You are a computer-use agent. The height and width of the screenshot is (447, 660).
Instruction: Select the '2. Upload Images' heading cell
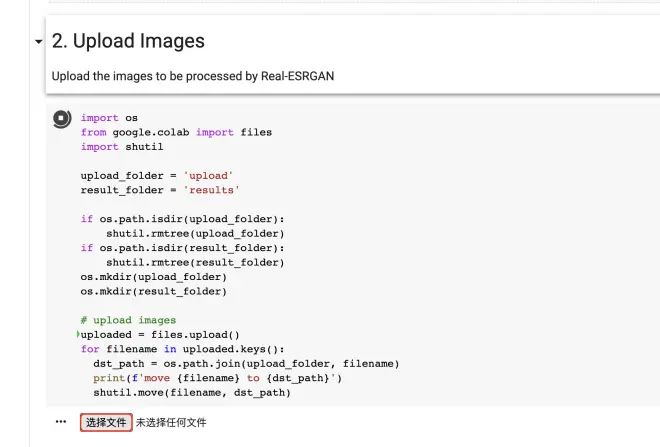point(128,41)
